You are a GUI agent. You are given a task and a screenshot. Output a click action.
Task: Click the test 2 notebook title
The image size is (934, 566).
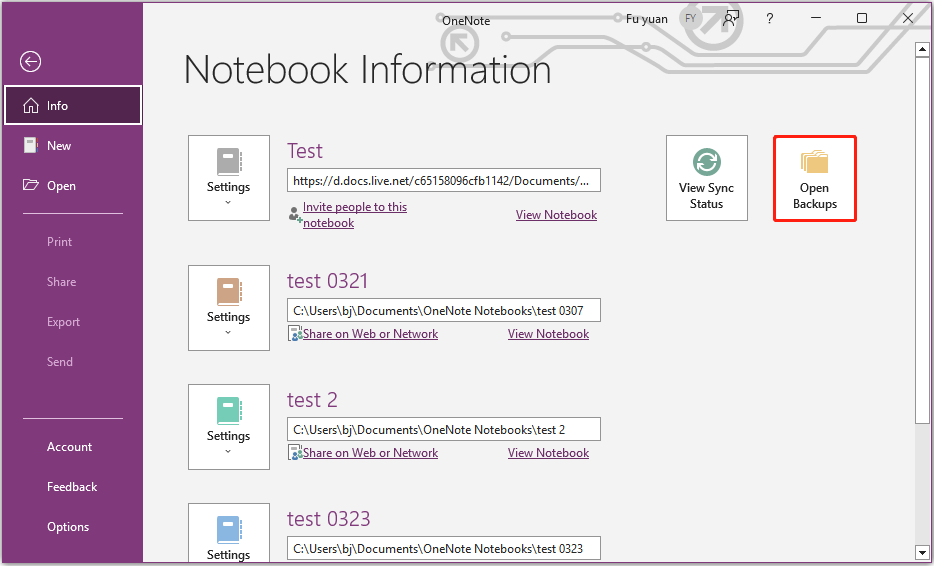pos(312,400)
